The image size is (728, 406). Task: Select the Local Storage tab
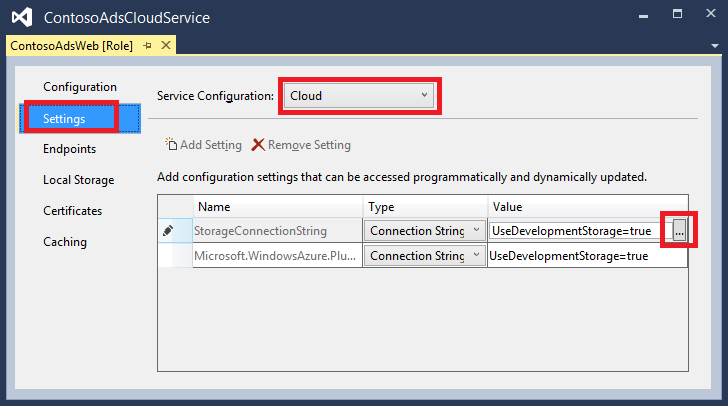tap(78, 180)
